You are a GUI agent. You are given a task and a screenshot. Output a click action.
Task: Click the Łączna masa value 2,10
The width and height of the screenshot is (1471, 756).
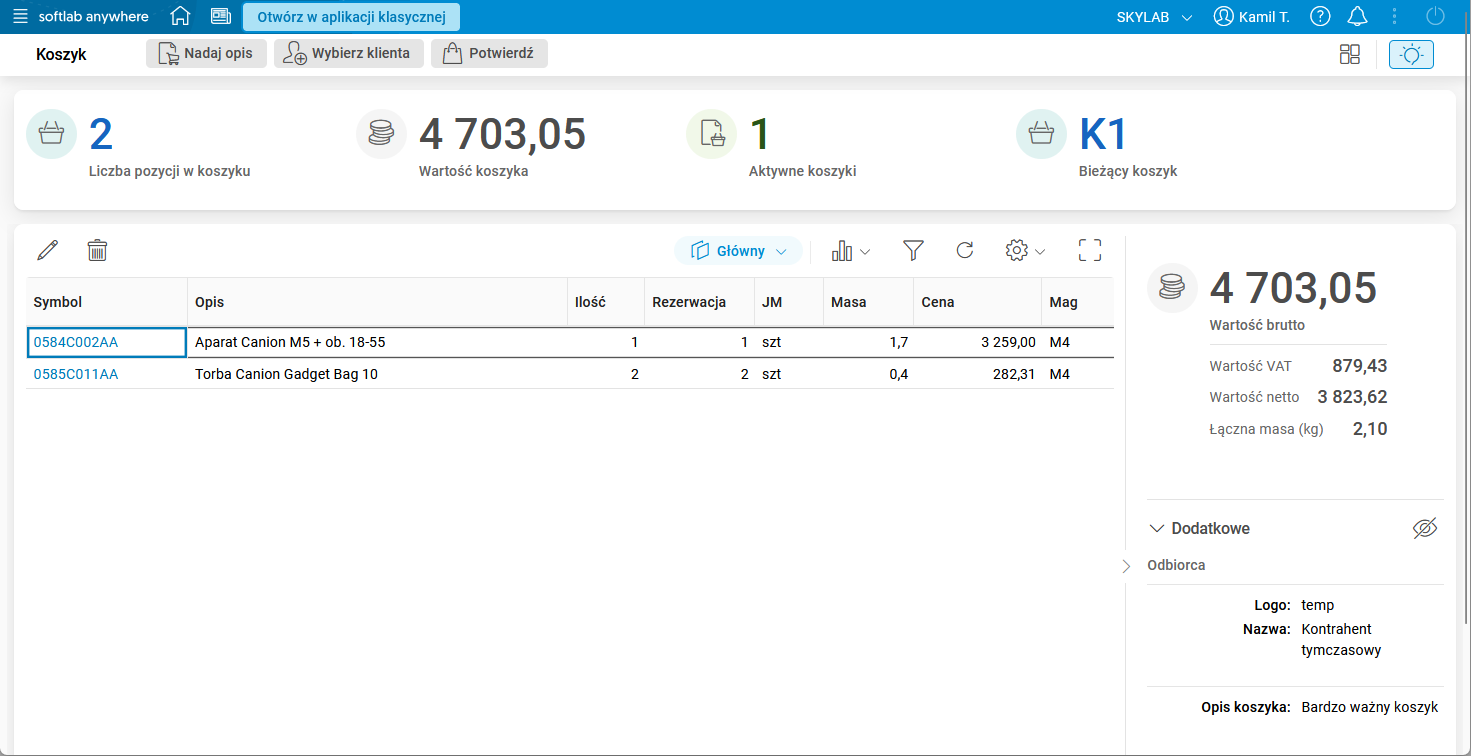[1370, 429]
